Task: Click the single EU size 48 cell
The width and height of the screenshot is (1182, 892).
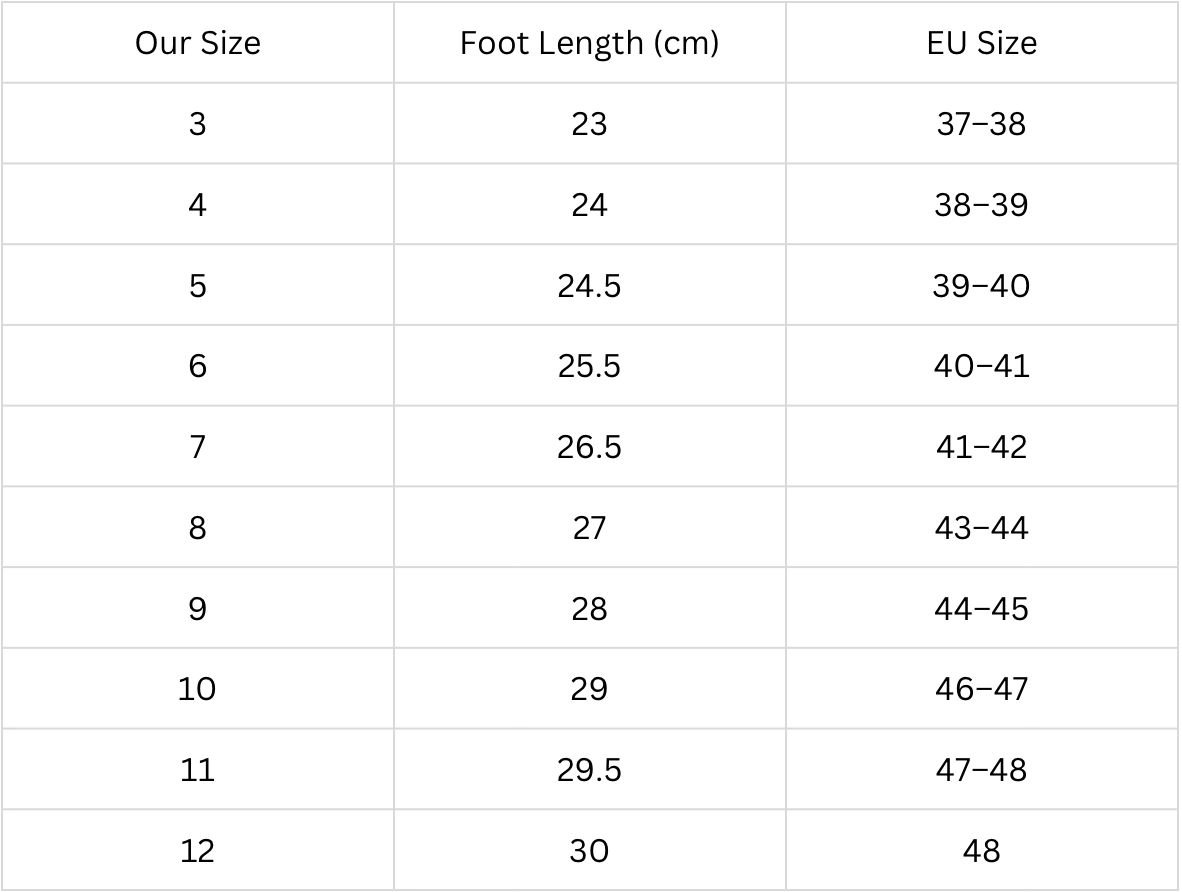Action: (x=981, y=851)
